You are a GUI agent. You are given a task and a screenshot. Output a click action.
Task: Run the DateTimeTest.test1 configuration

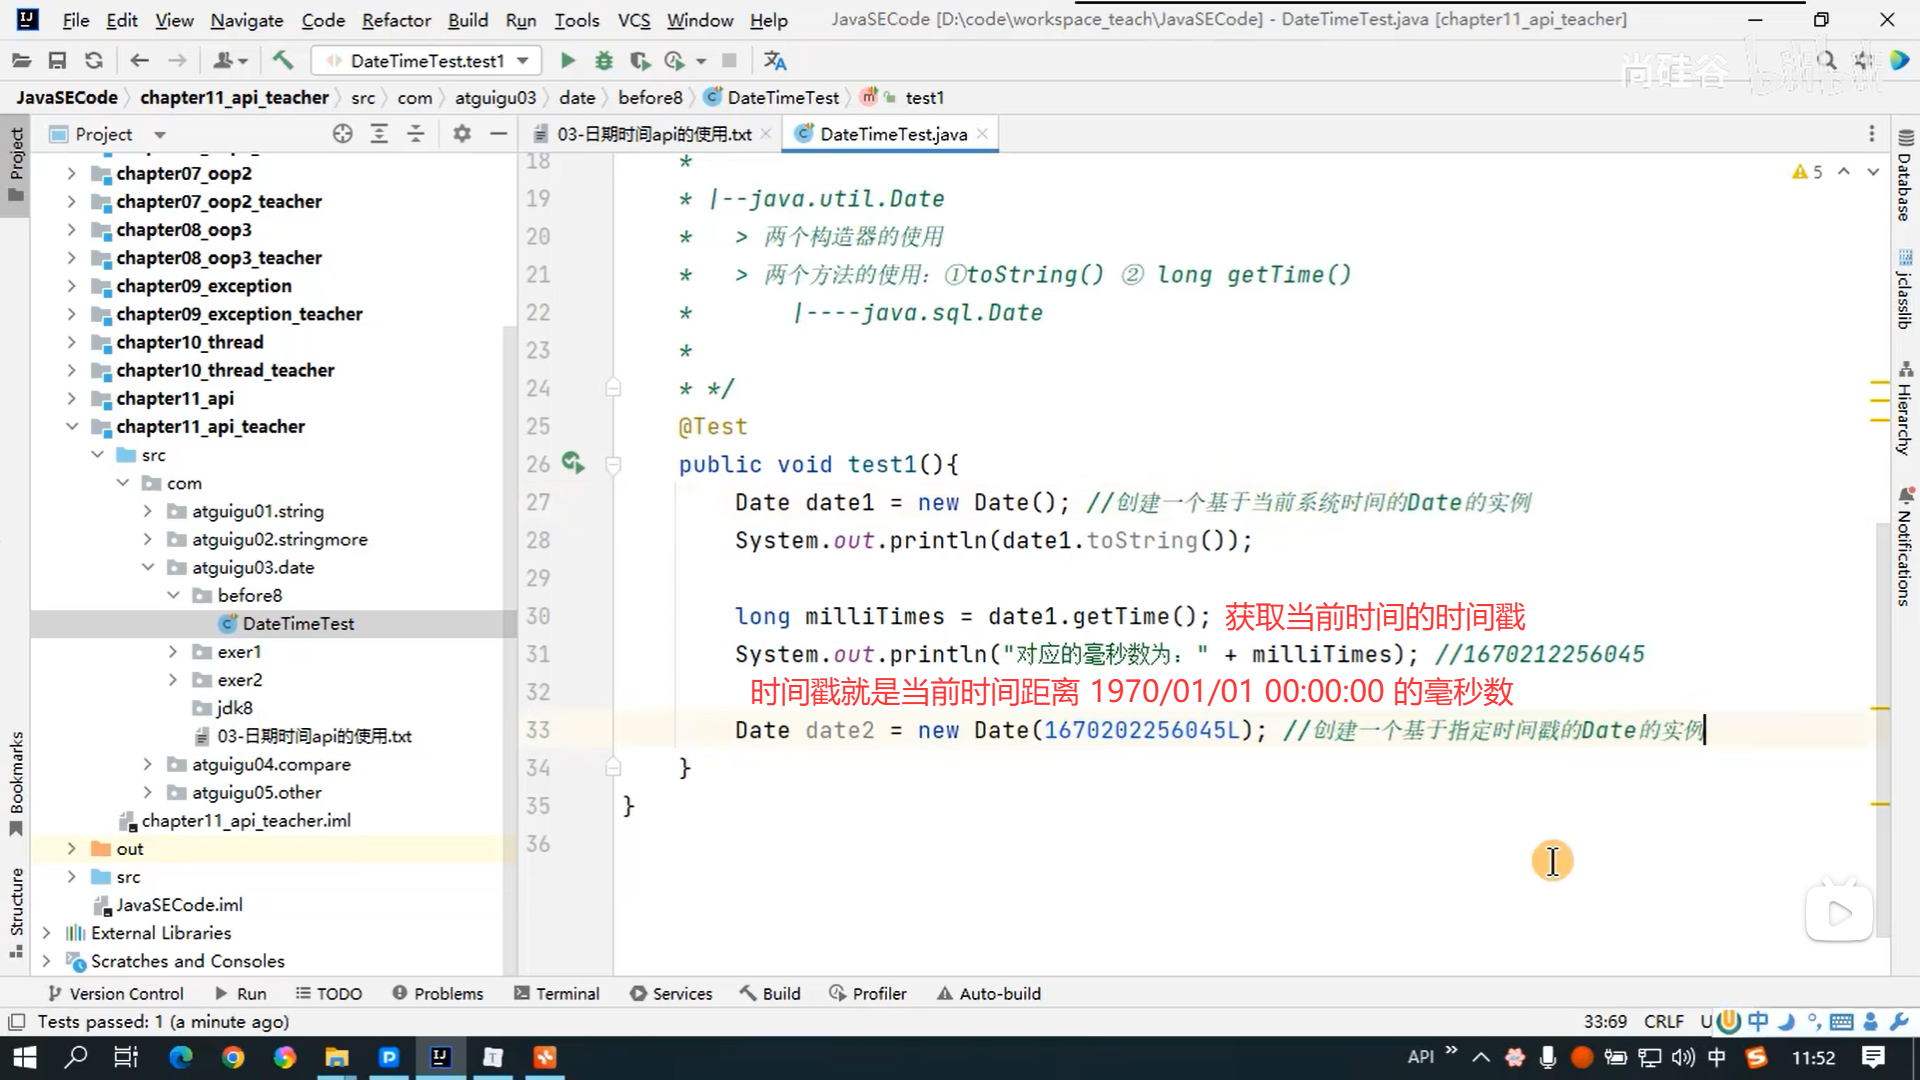click(x=567, y=61)
